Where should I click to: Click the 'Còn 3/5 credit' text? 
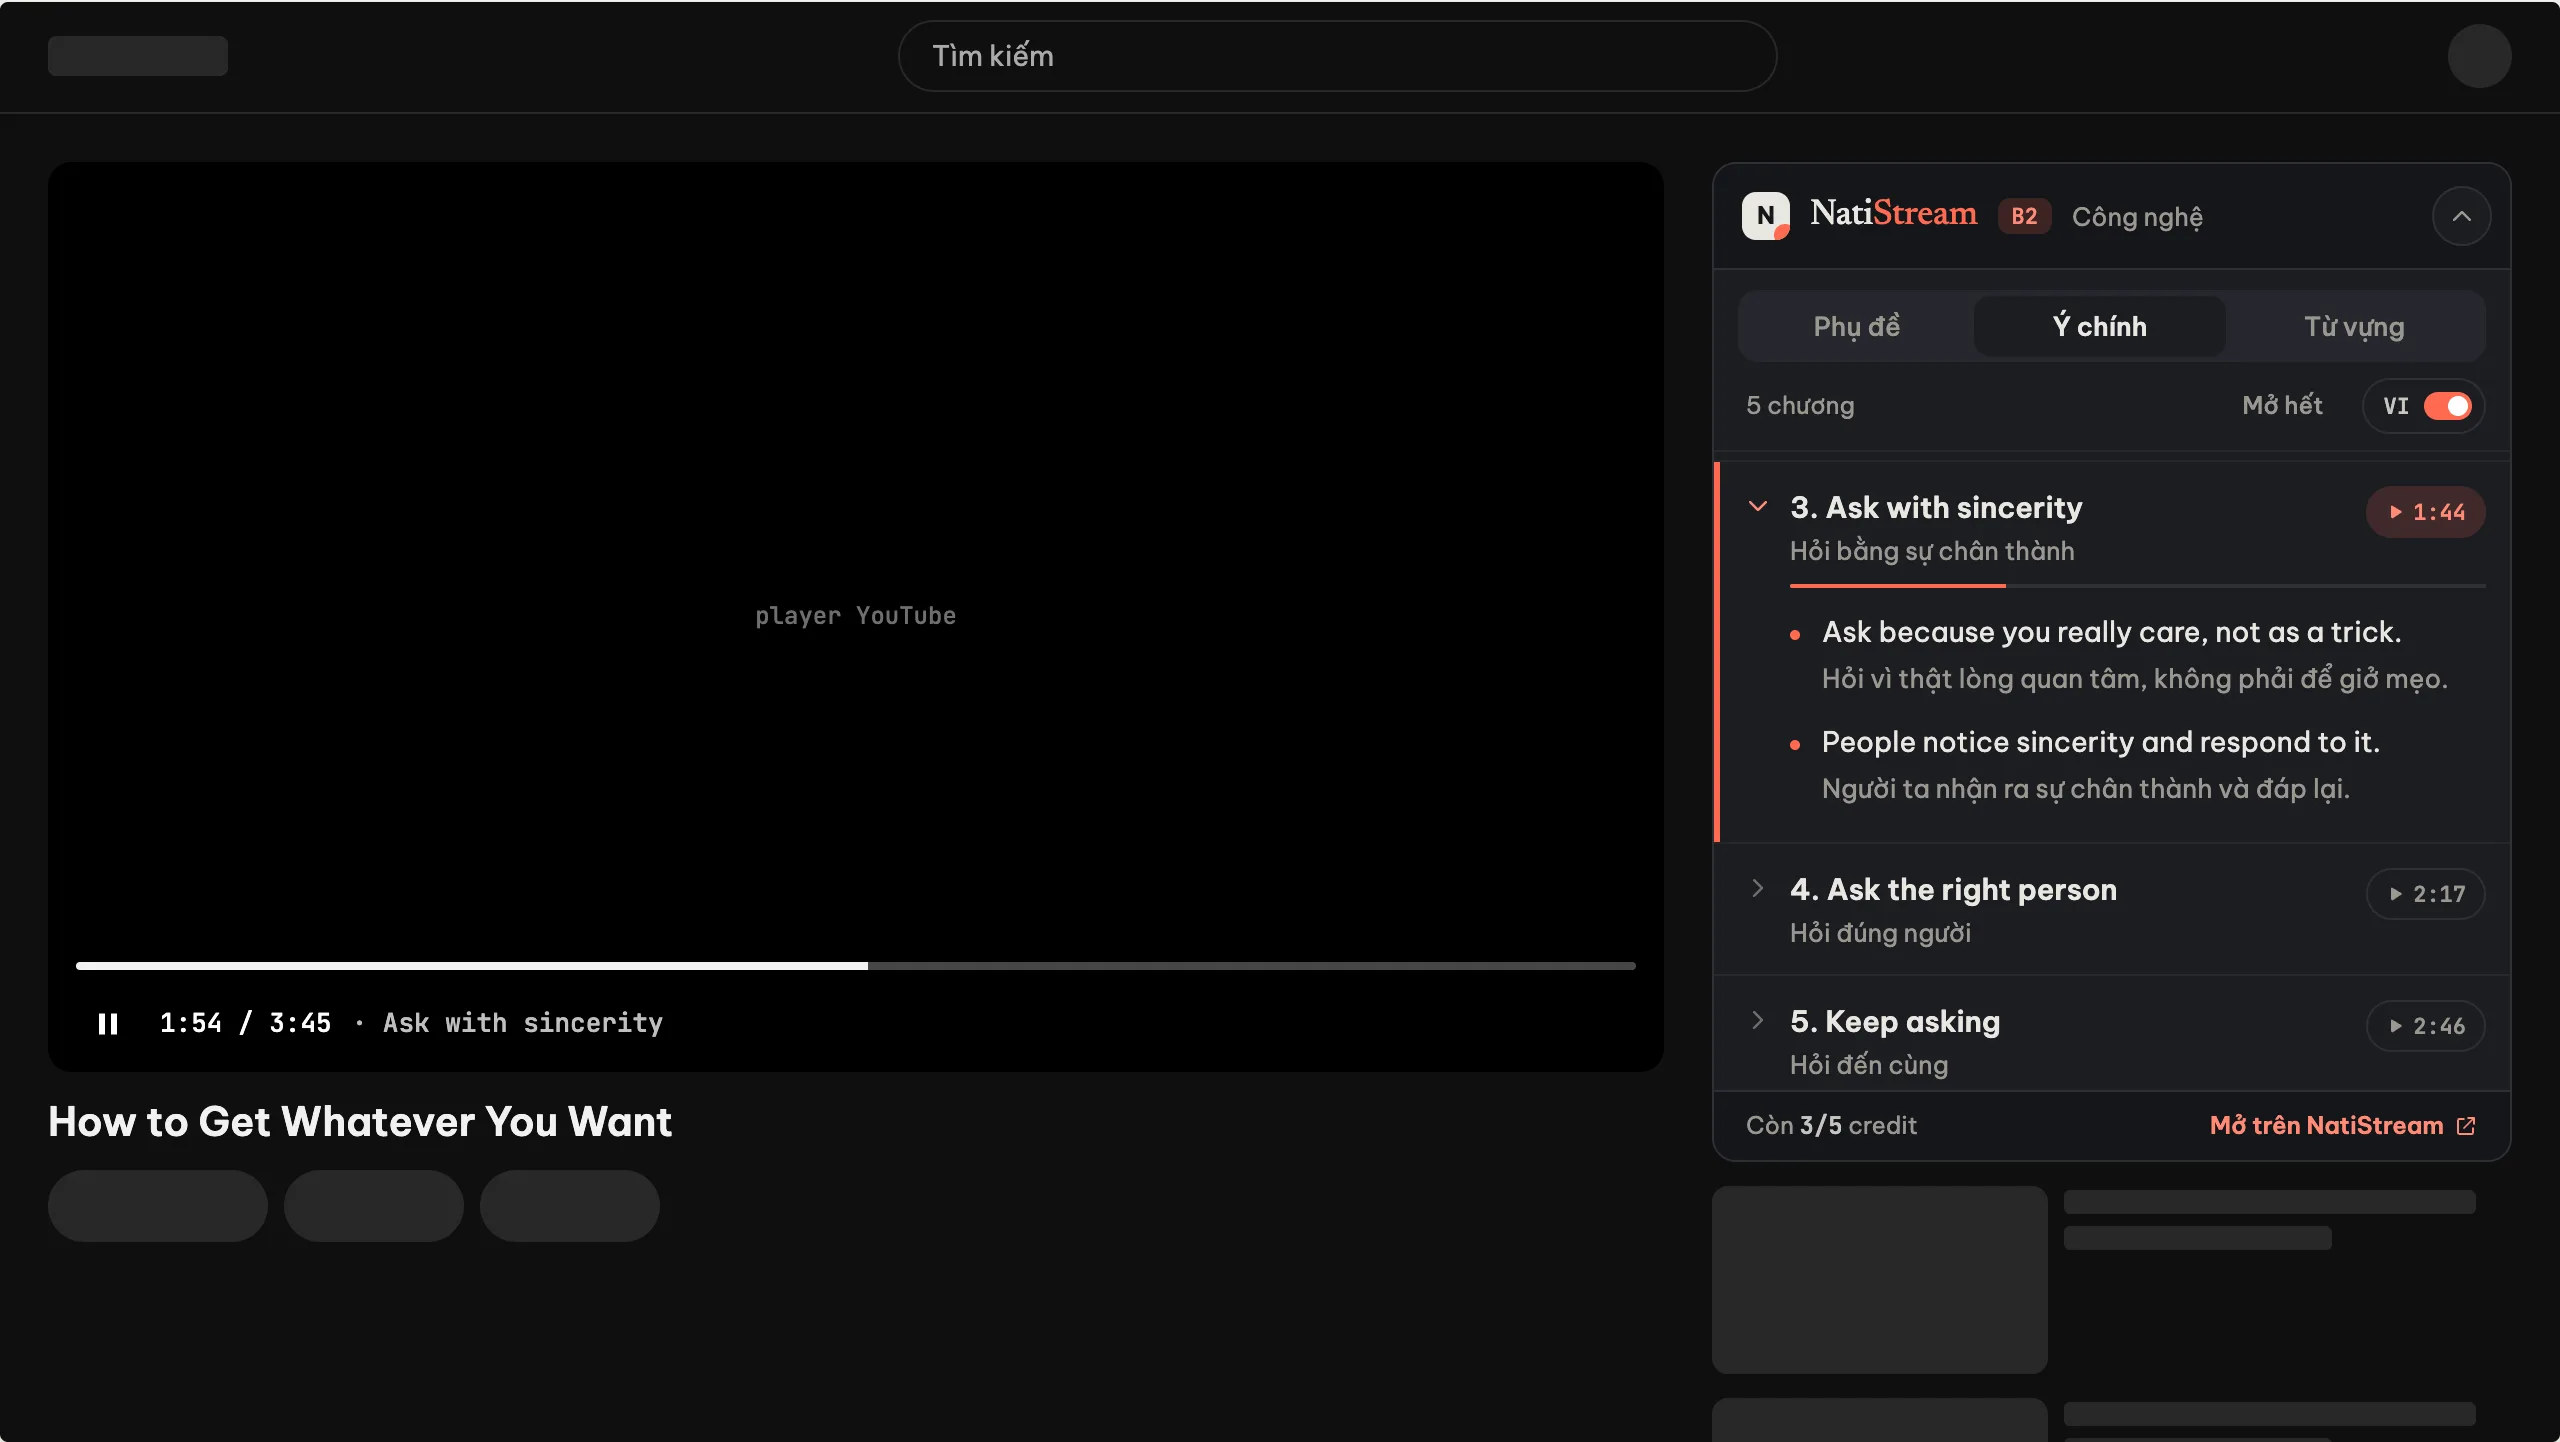[x=1831, y=1125]
